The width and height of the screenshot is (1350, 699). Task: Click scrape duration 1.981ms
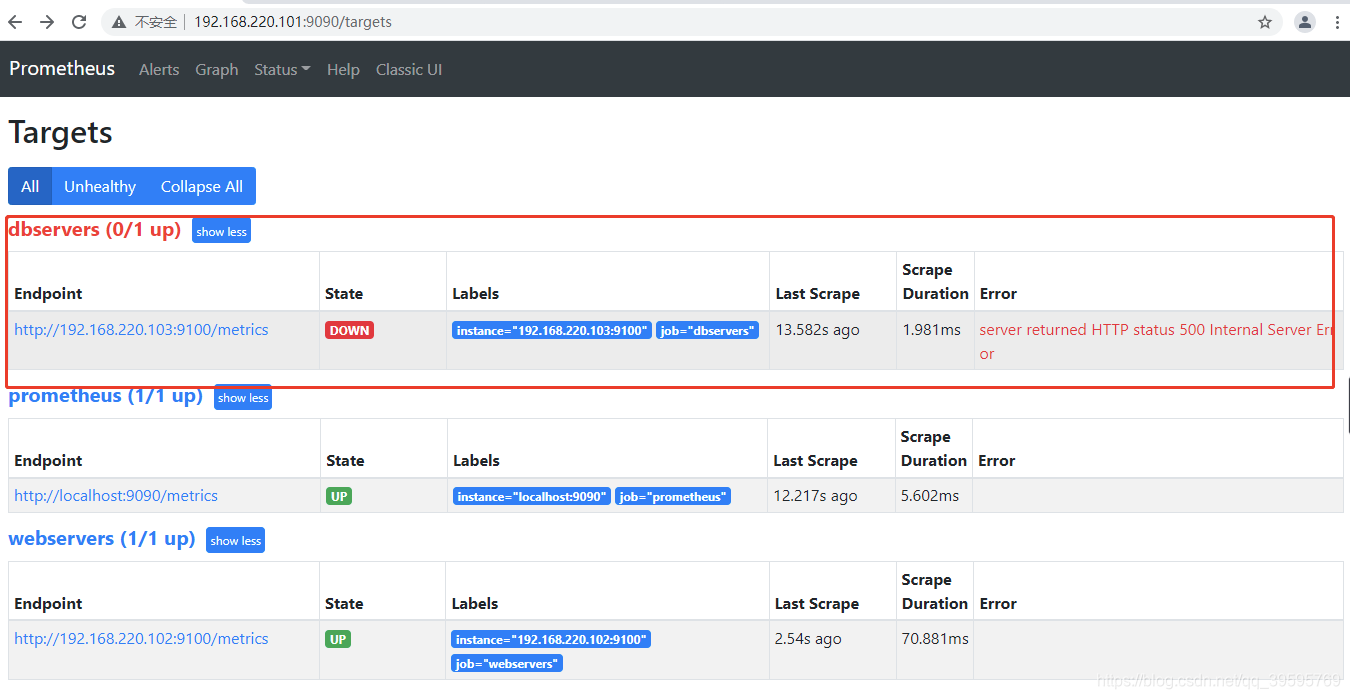point(931,330)
